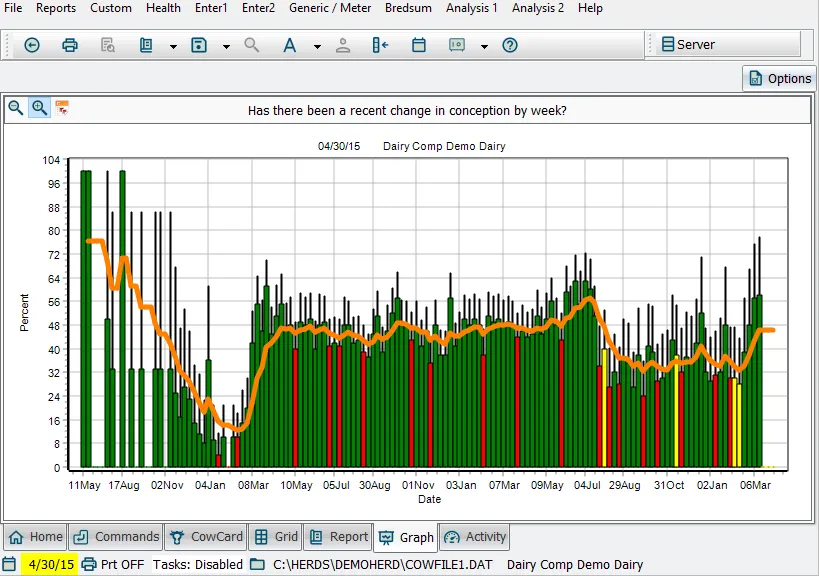Switch to the Grid tab
Viewport: 819px width, 576px height.
pyautogui.click(x=275, y=537)
